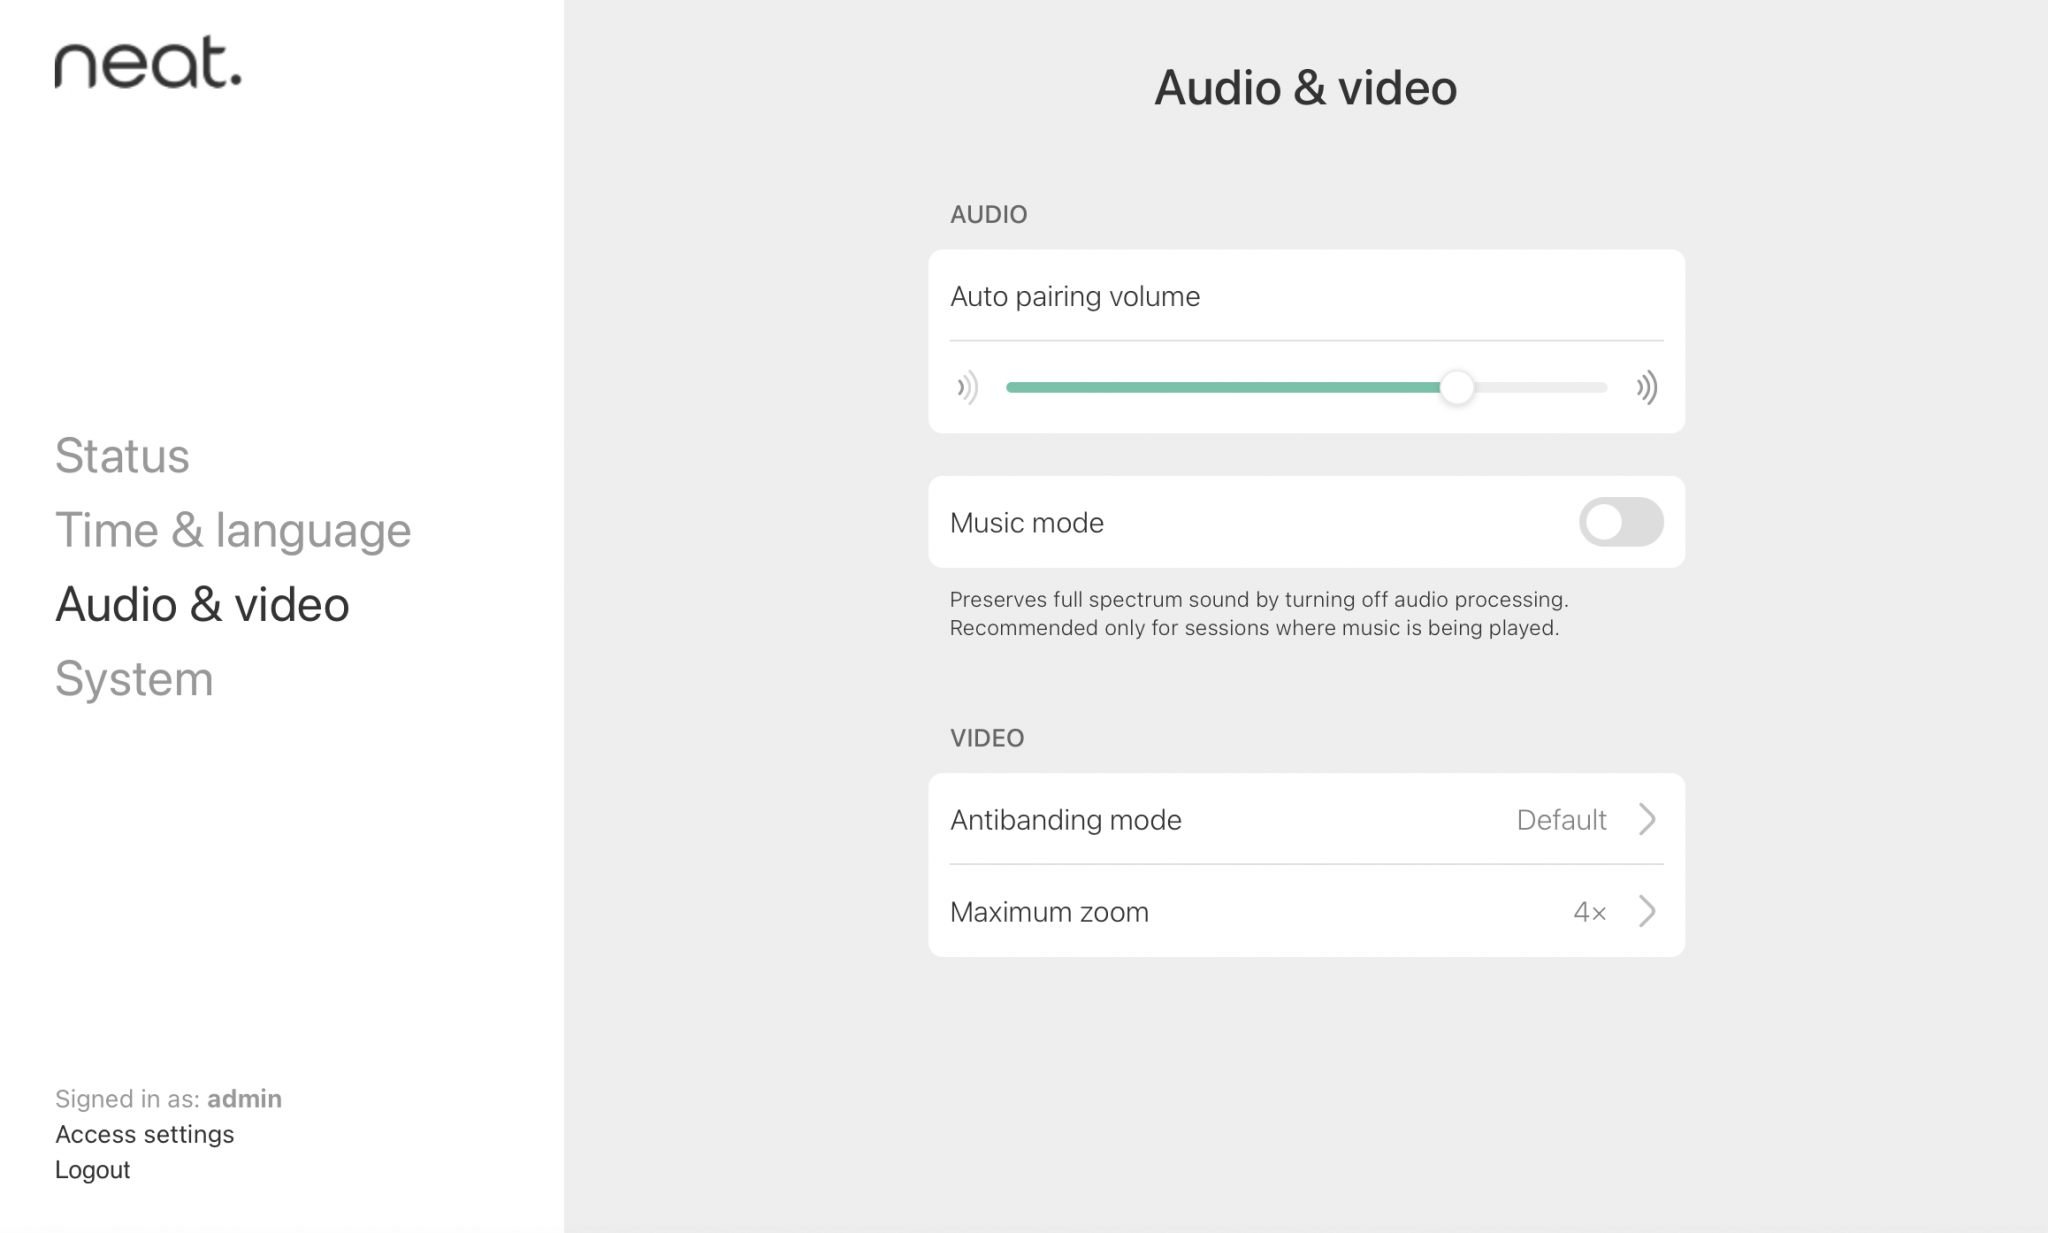Adjust the Auto pairing volume slider handle
The width and height of the screenshot is (2048, 1233).
point(1459,388)
